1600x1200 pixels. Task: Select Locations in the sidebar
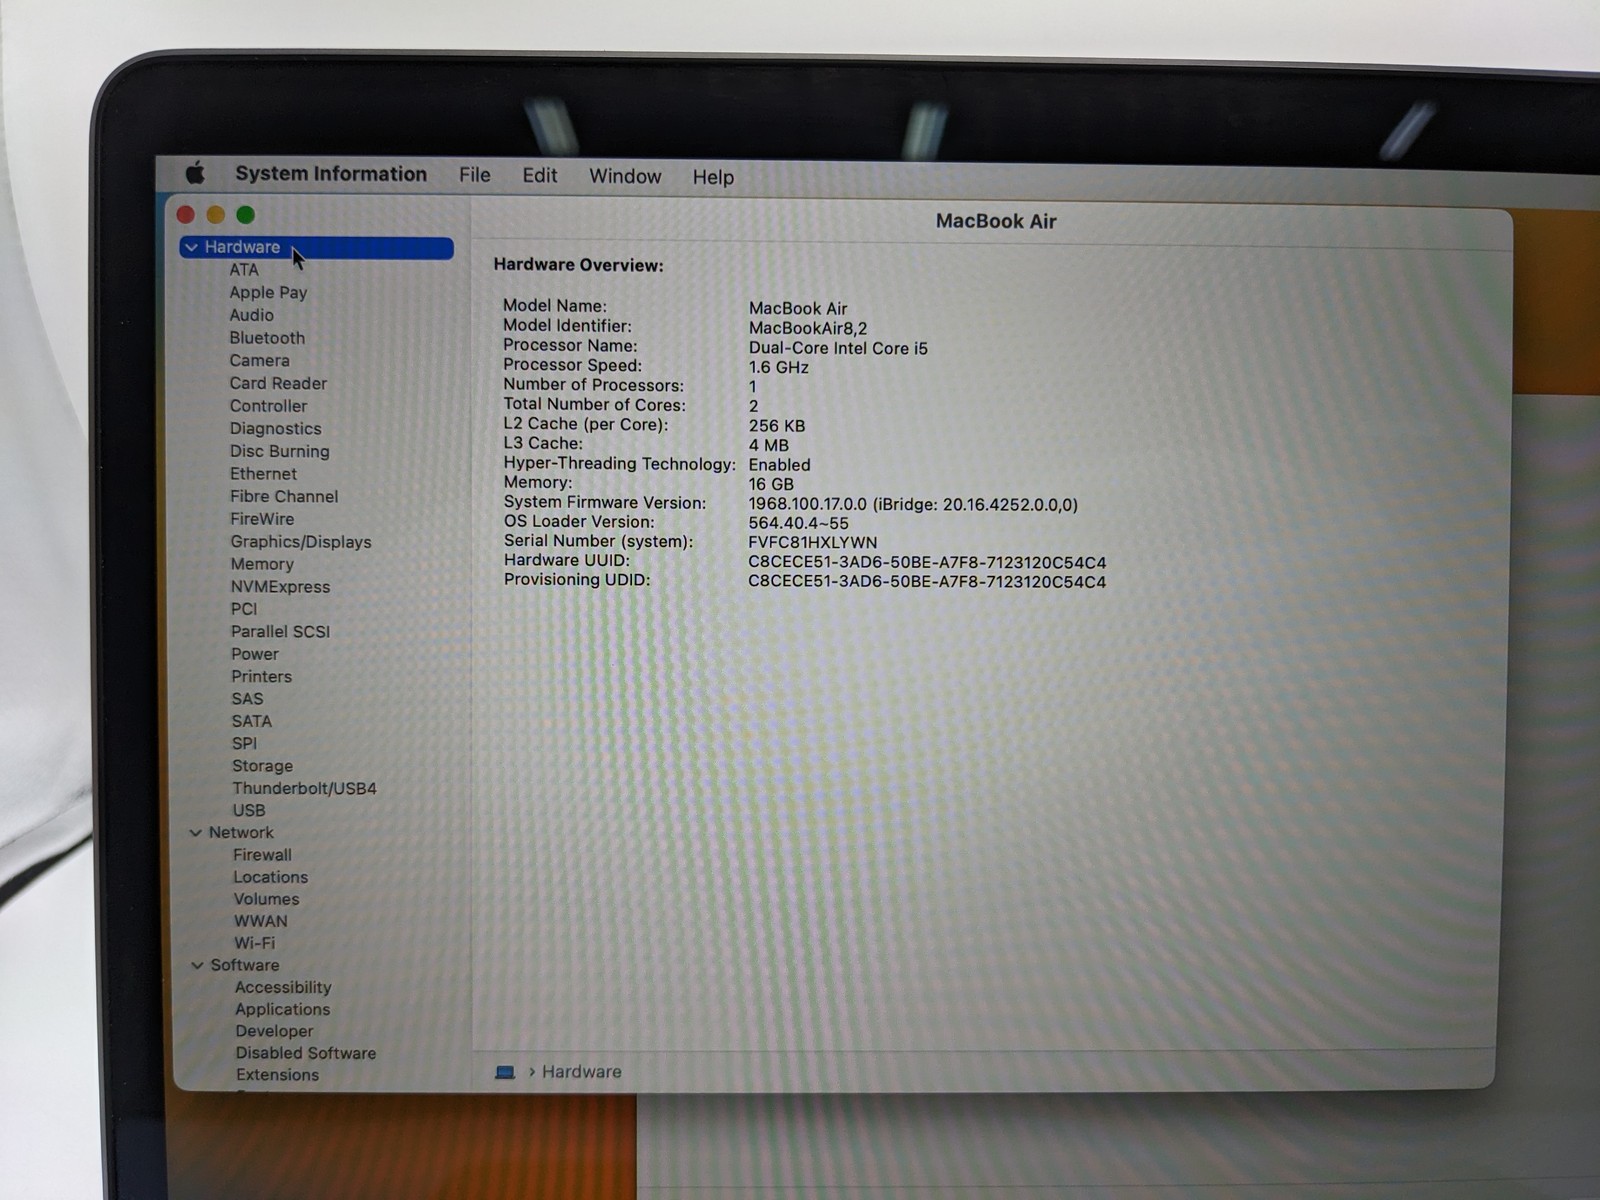[270, 877]
